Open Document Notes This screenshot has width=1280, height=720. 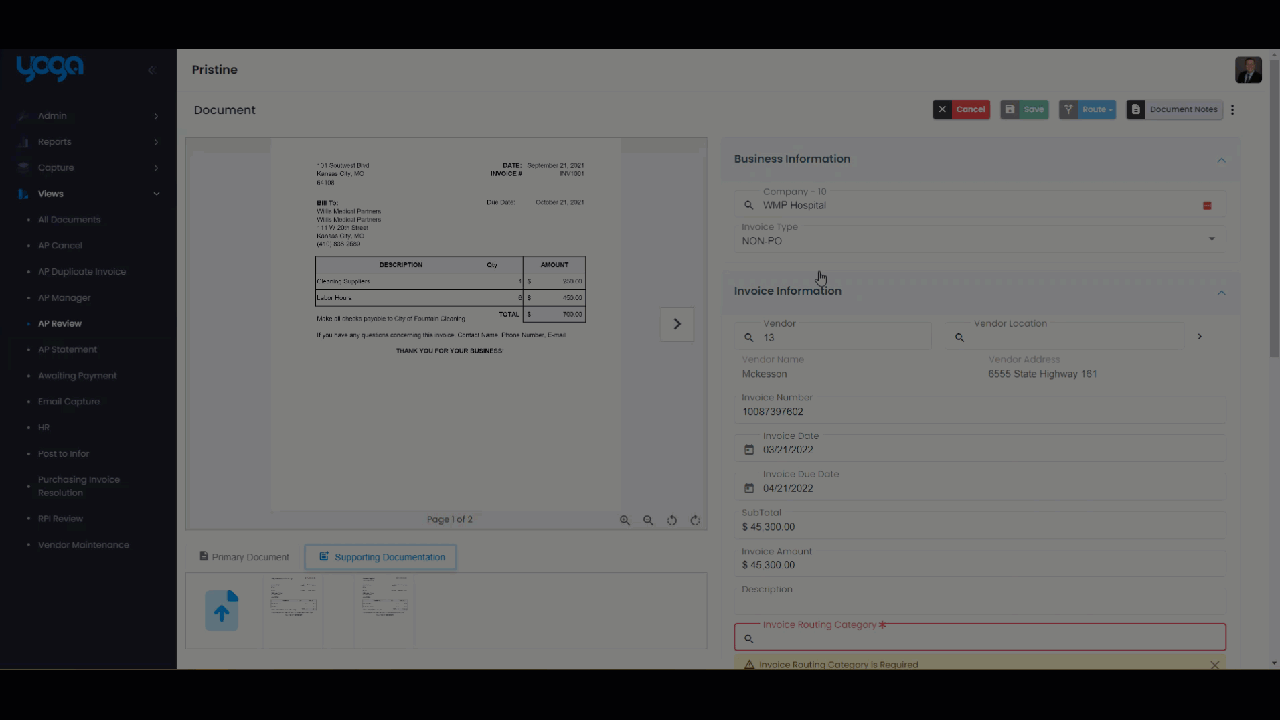click(x=1174, y=110)
